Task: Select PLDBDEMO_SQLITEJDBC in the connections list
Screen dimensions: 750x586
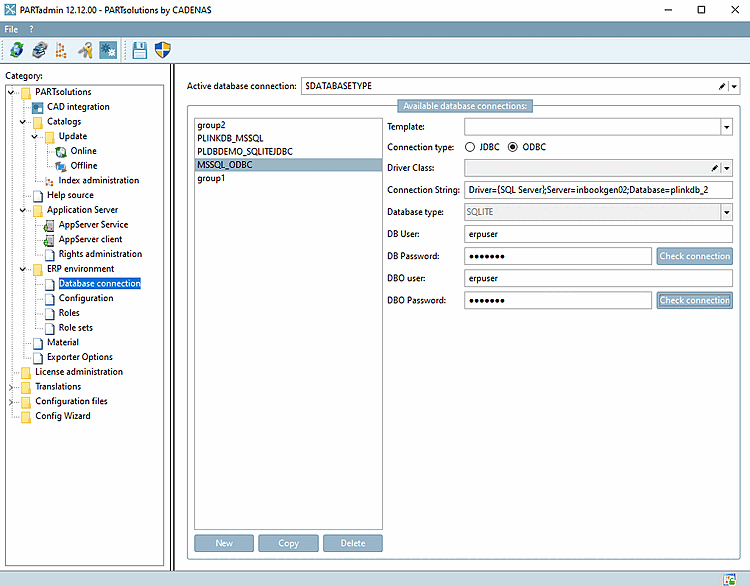Action: [288, 152]
